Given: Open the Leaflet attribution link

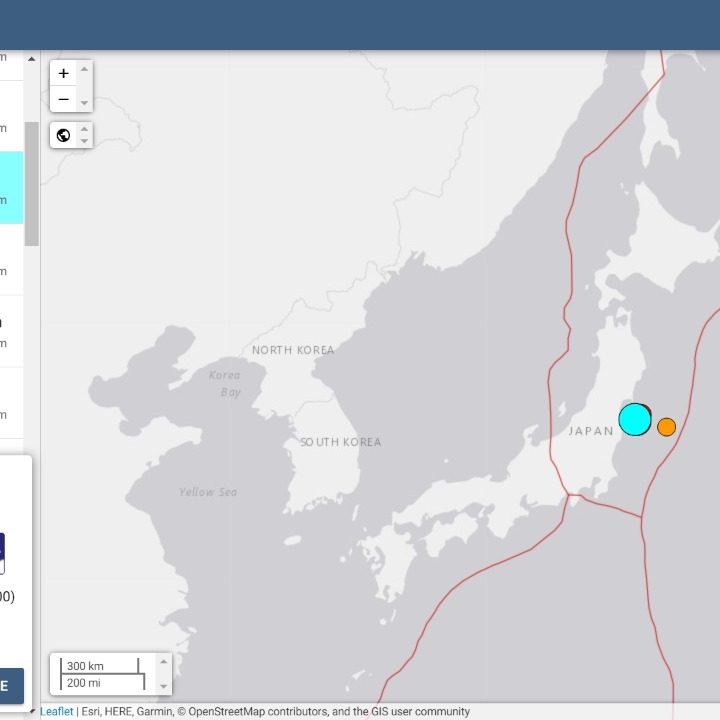Looking at the screenshot, I should (x=56, y=711).
